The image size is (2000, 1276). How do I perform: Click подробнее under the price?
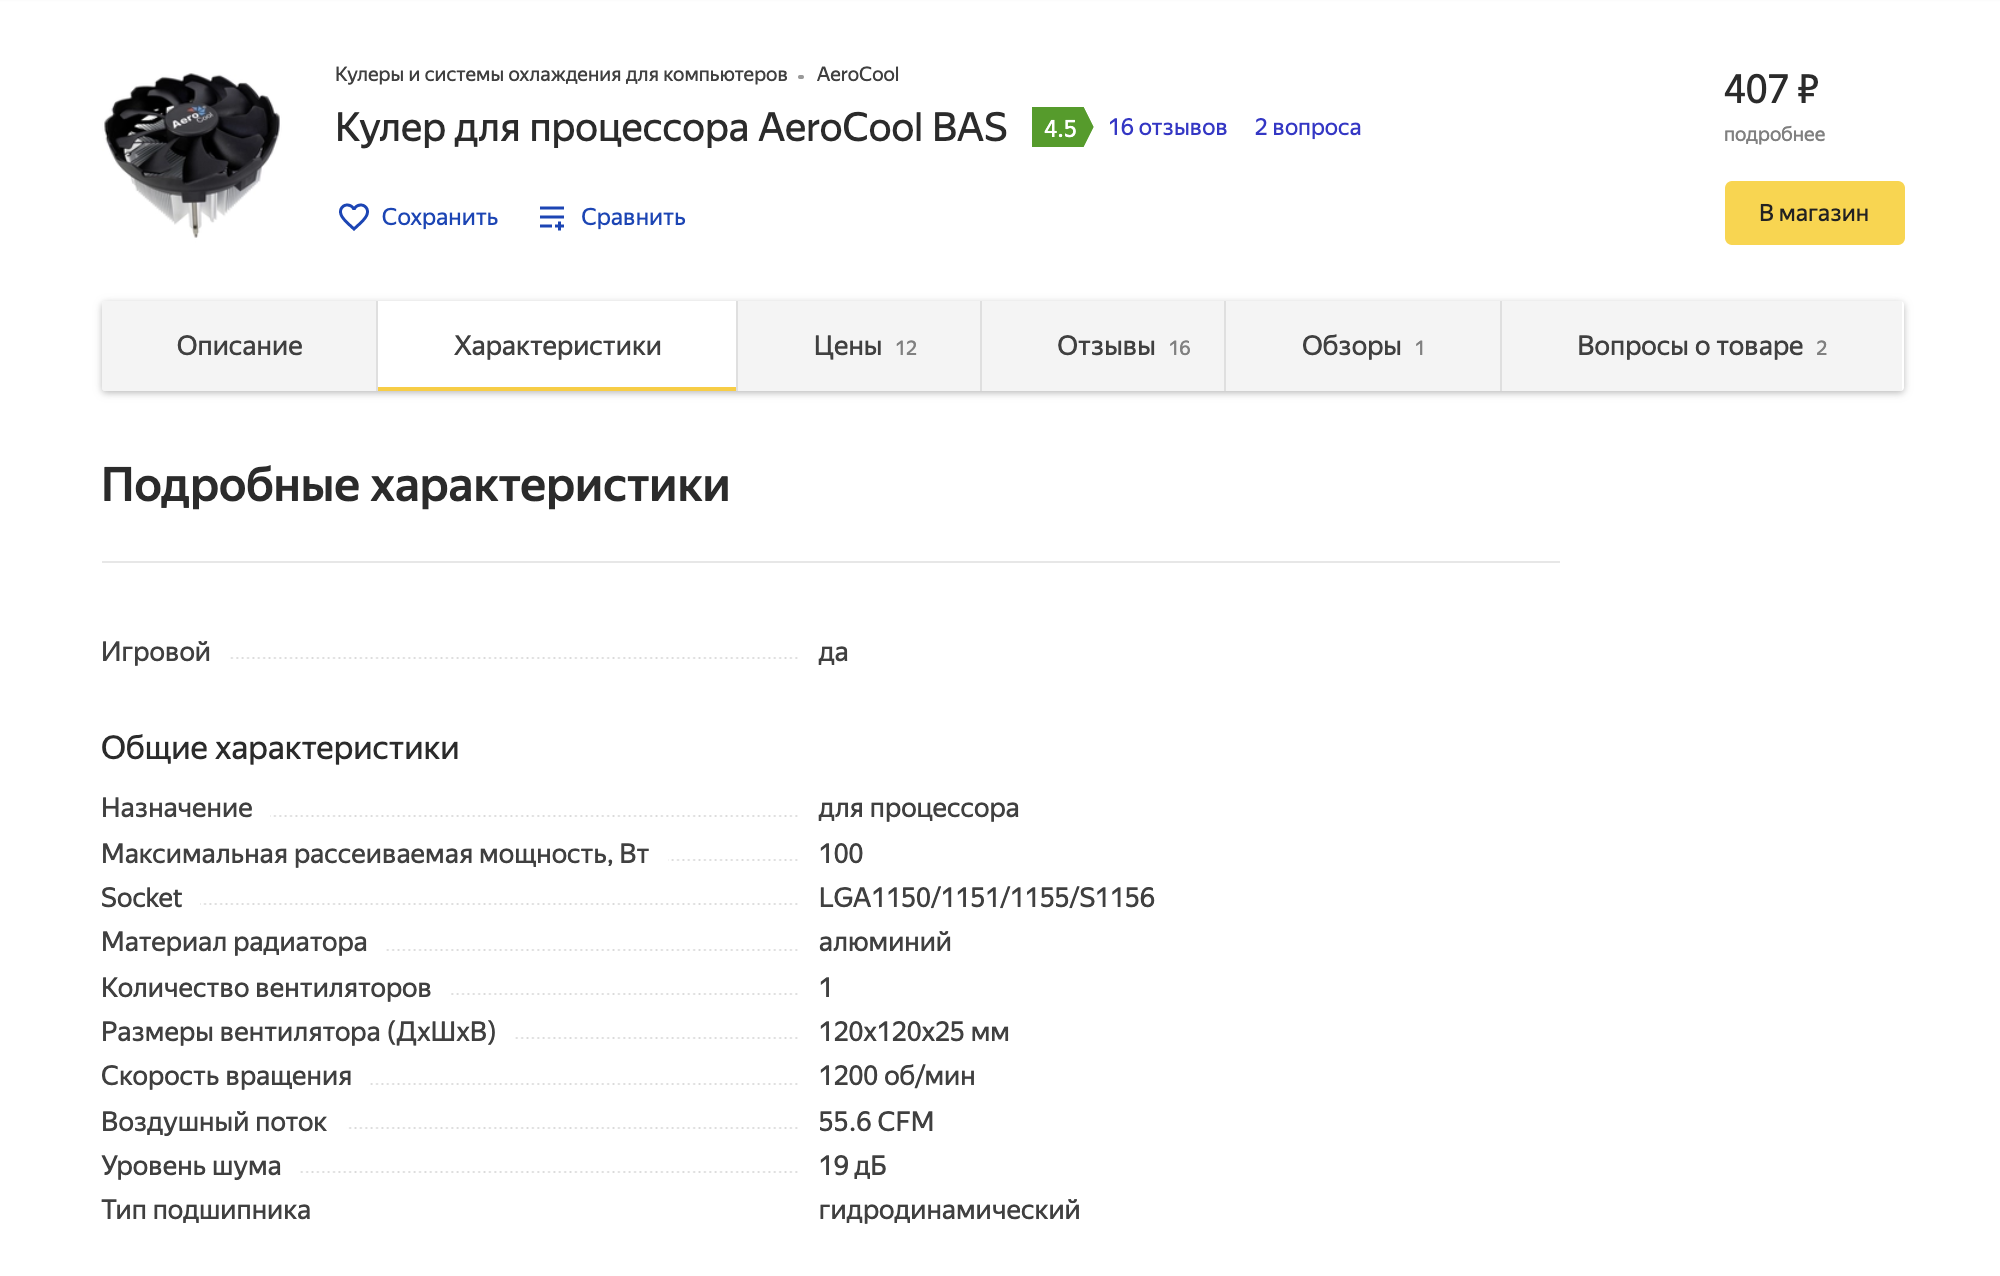click(x=1774, y=135)
